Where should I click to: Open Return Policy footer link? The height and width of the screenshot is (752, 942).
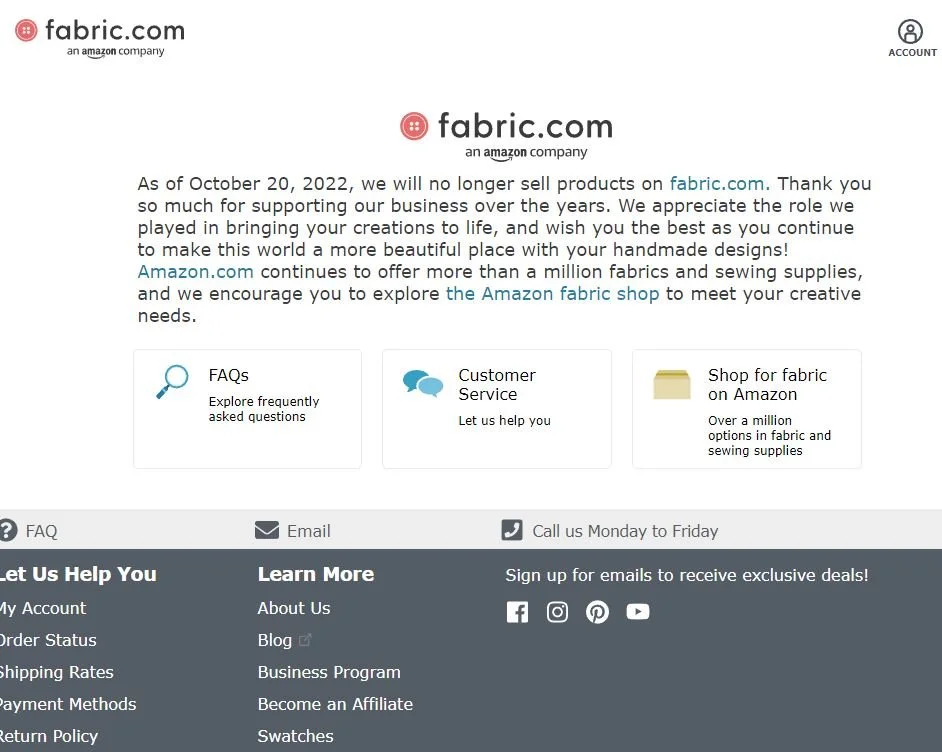click(48, 736)
